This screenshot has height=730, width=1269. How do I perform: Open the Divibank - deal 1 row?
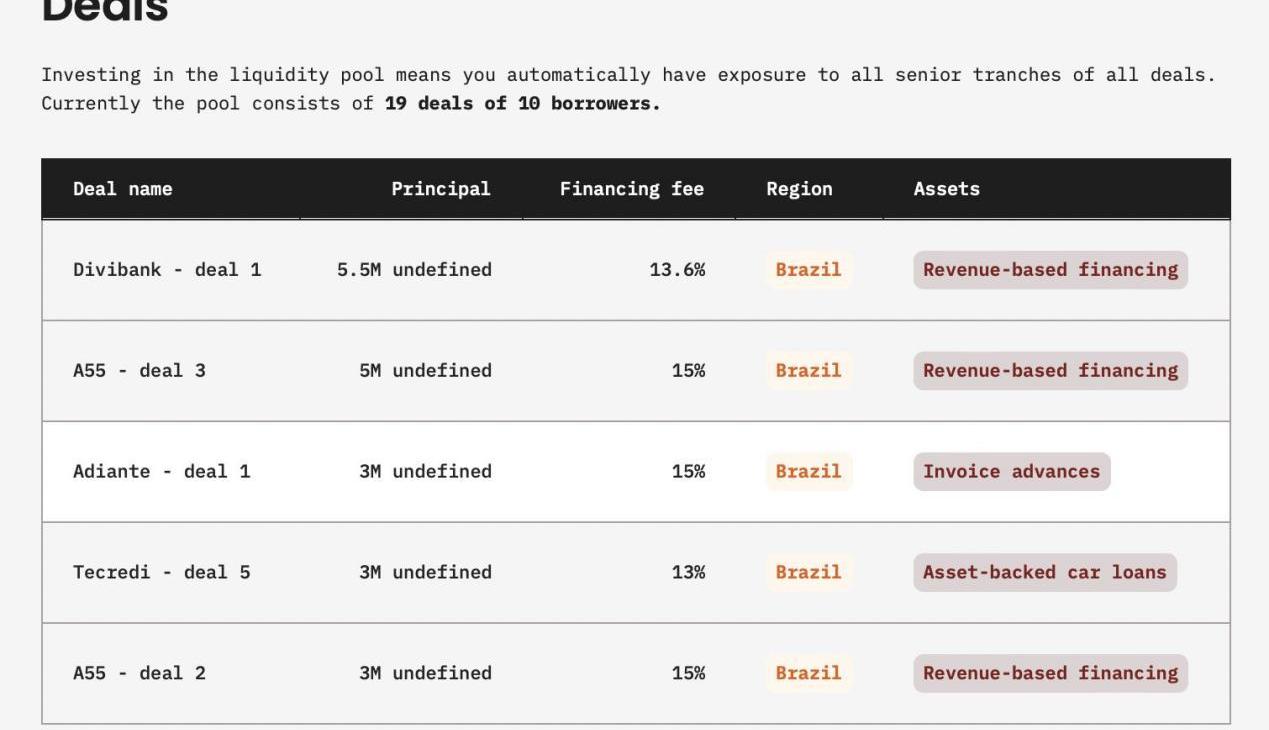(167, 270)
